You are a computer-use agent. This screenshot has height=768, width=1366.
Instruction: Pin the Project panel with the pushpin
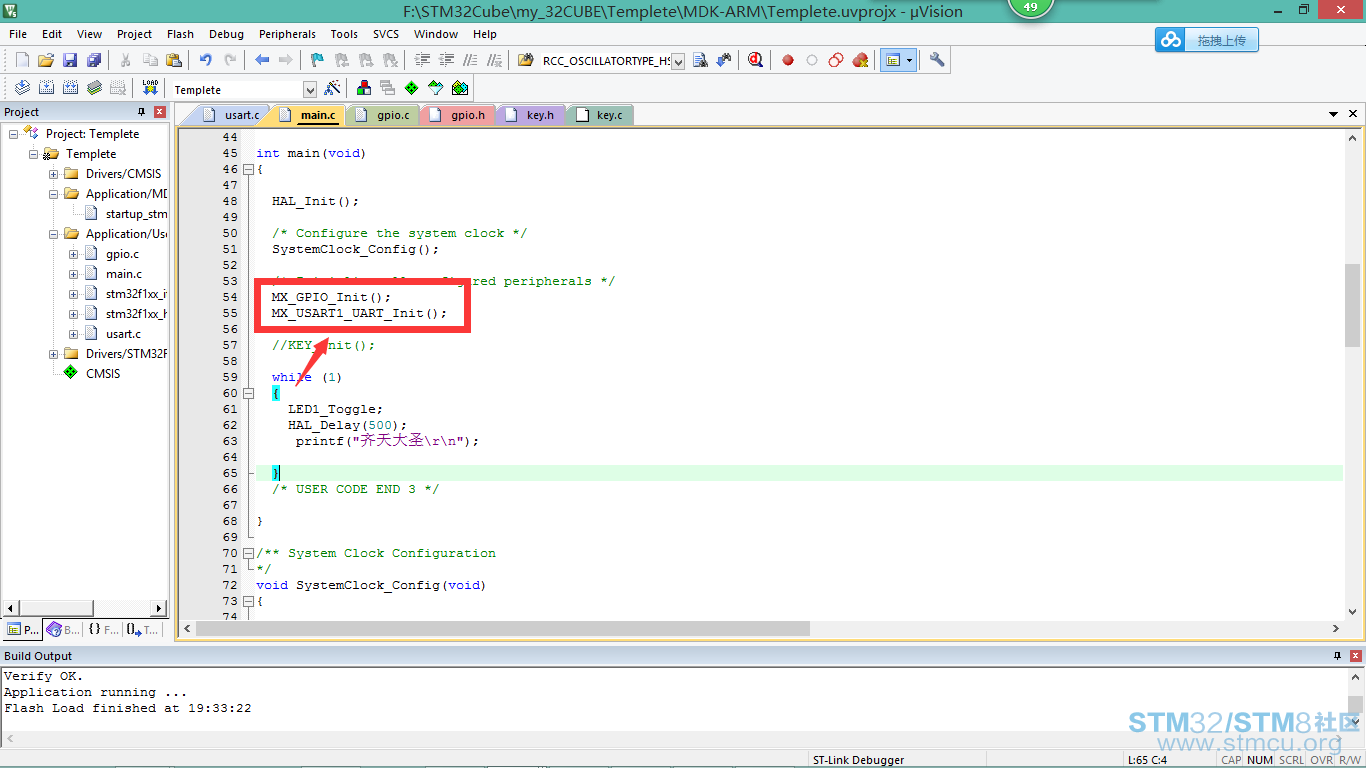[141, 112]
